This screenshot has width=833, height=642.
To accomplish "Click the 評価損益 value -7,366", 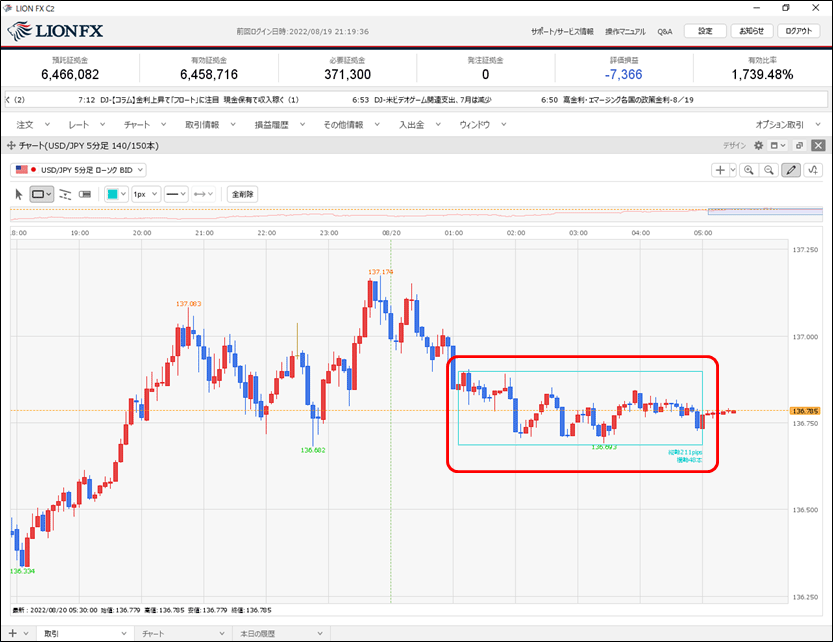I will [x=623, y=74].
